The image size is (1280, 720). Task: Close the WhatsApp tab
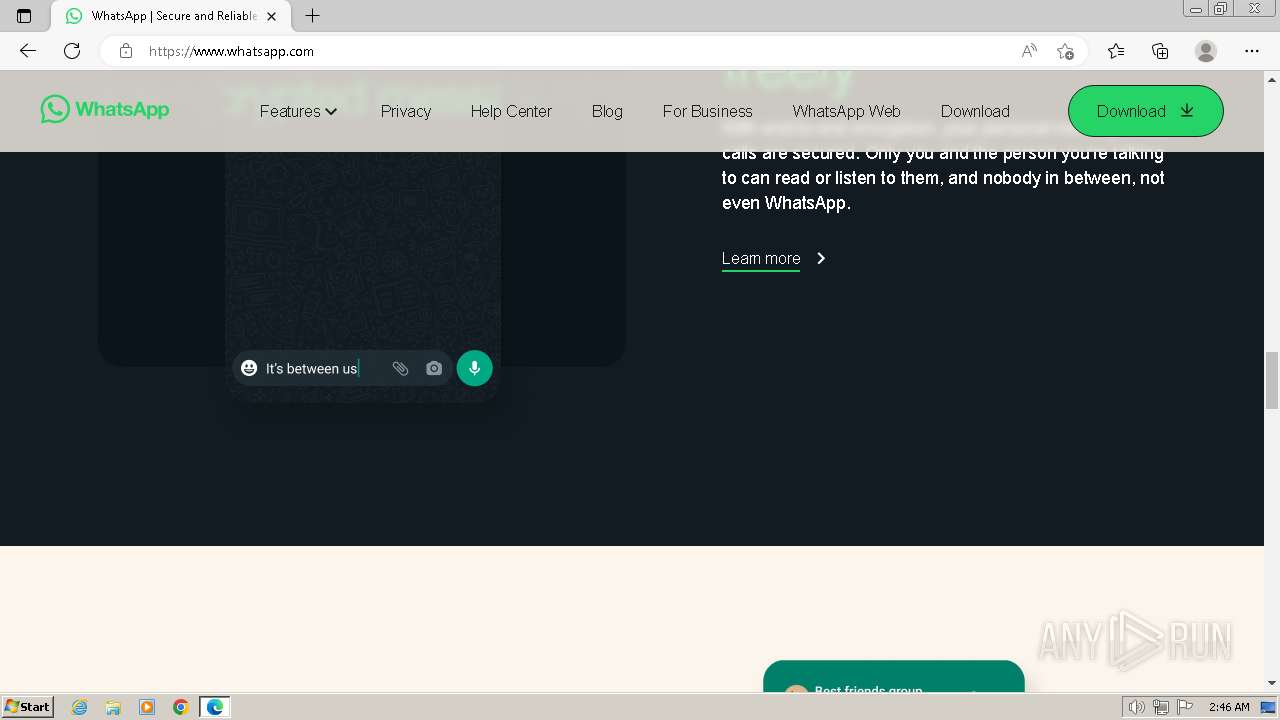point(272,16)
